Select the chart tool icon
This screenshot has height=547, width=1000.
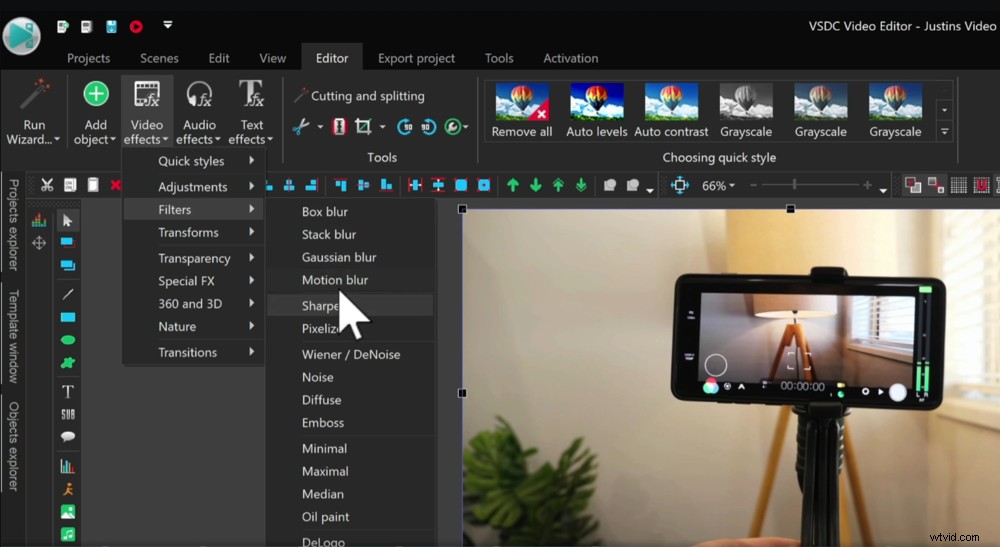[x=68, y=466]
